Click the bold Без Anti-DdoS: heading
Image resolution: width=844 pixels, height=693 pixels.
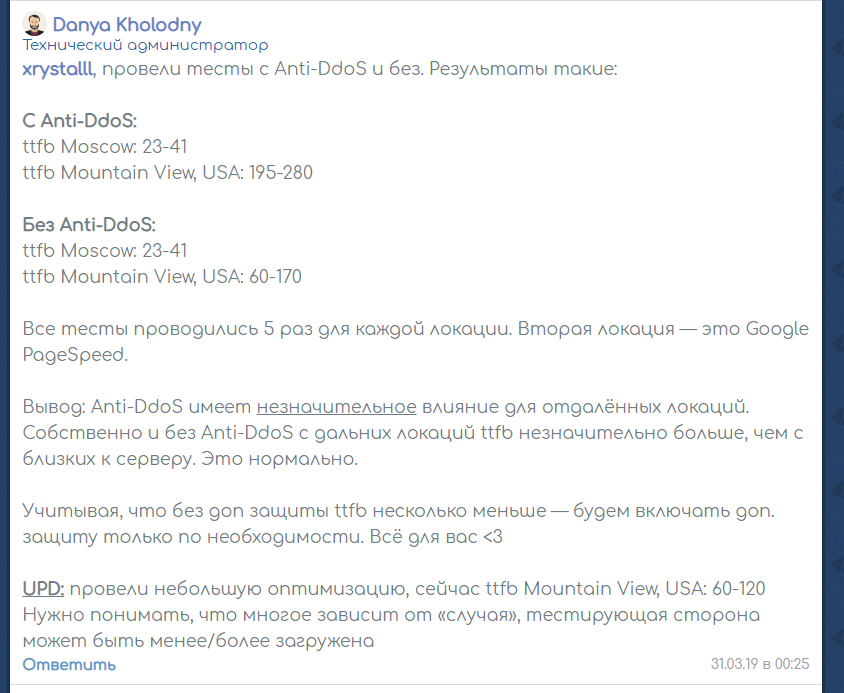click(89, 225)
